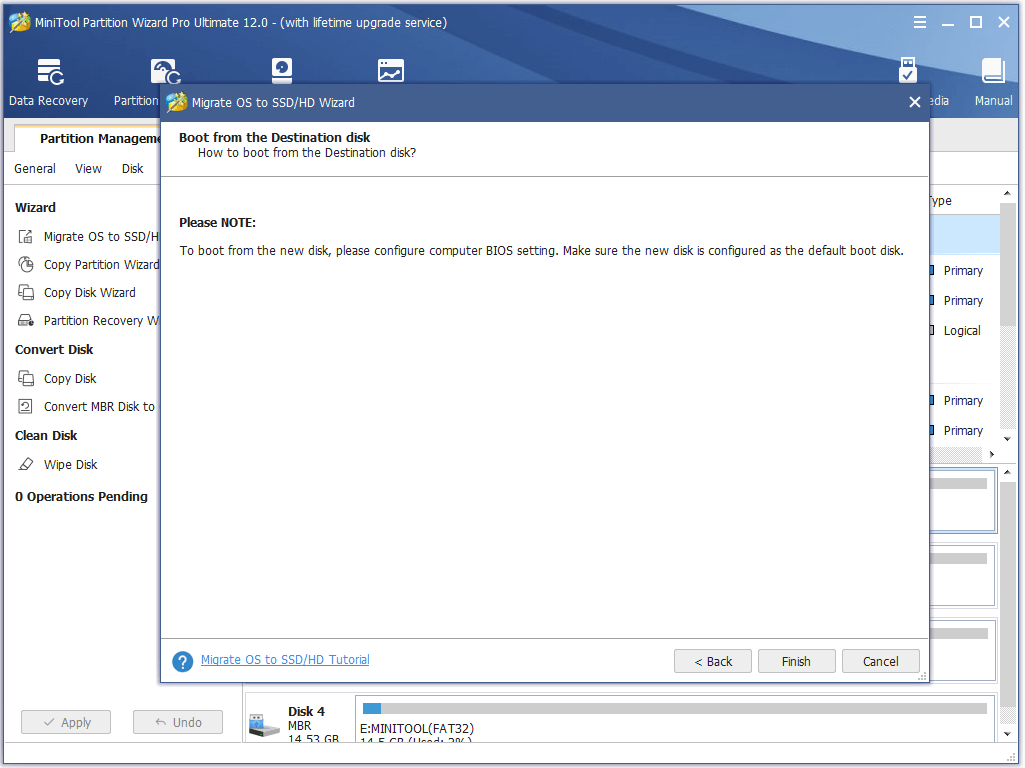Click the Cancel button in wizard
This screenshot has height=768, width=1025.
[881, 661]
